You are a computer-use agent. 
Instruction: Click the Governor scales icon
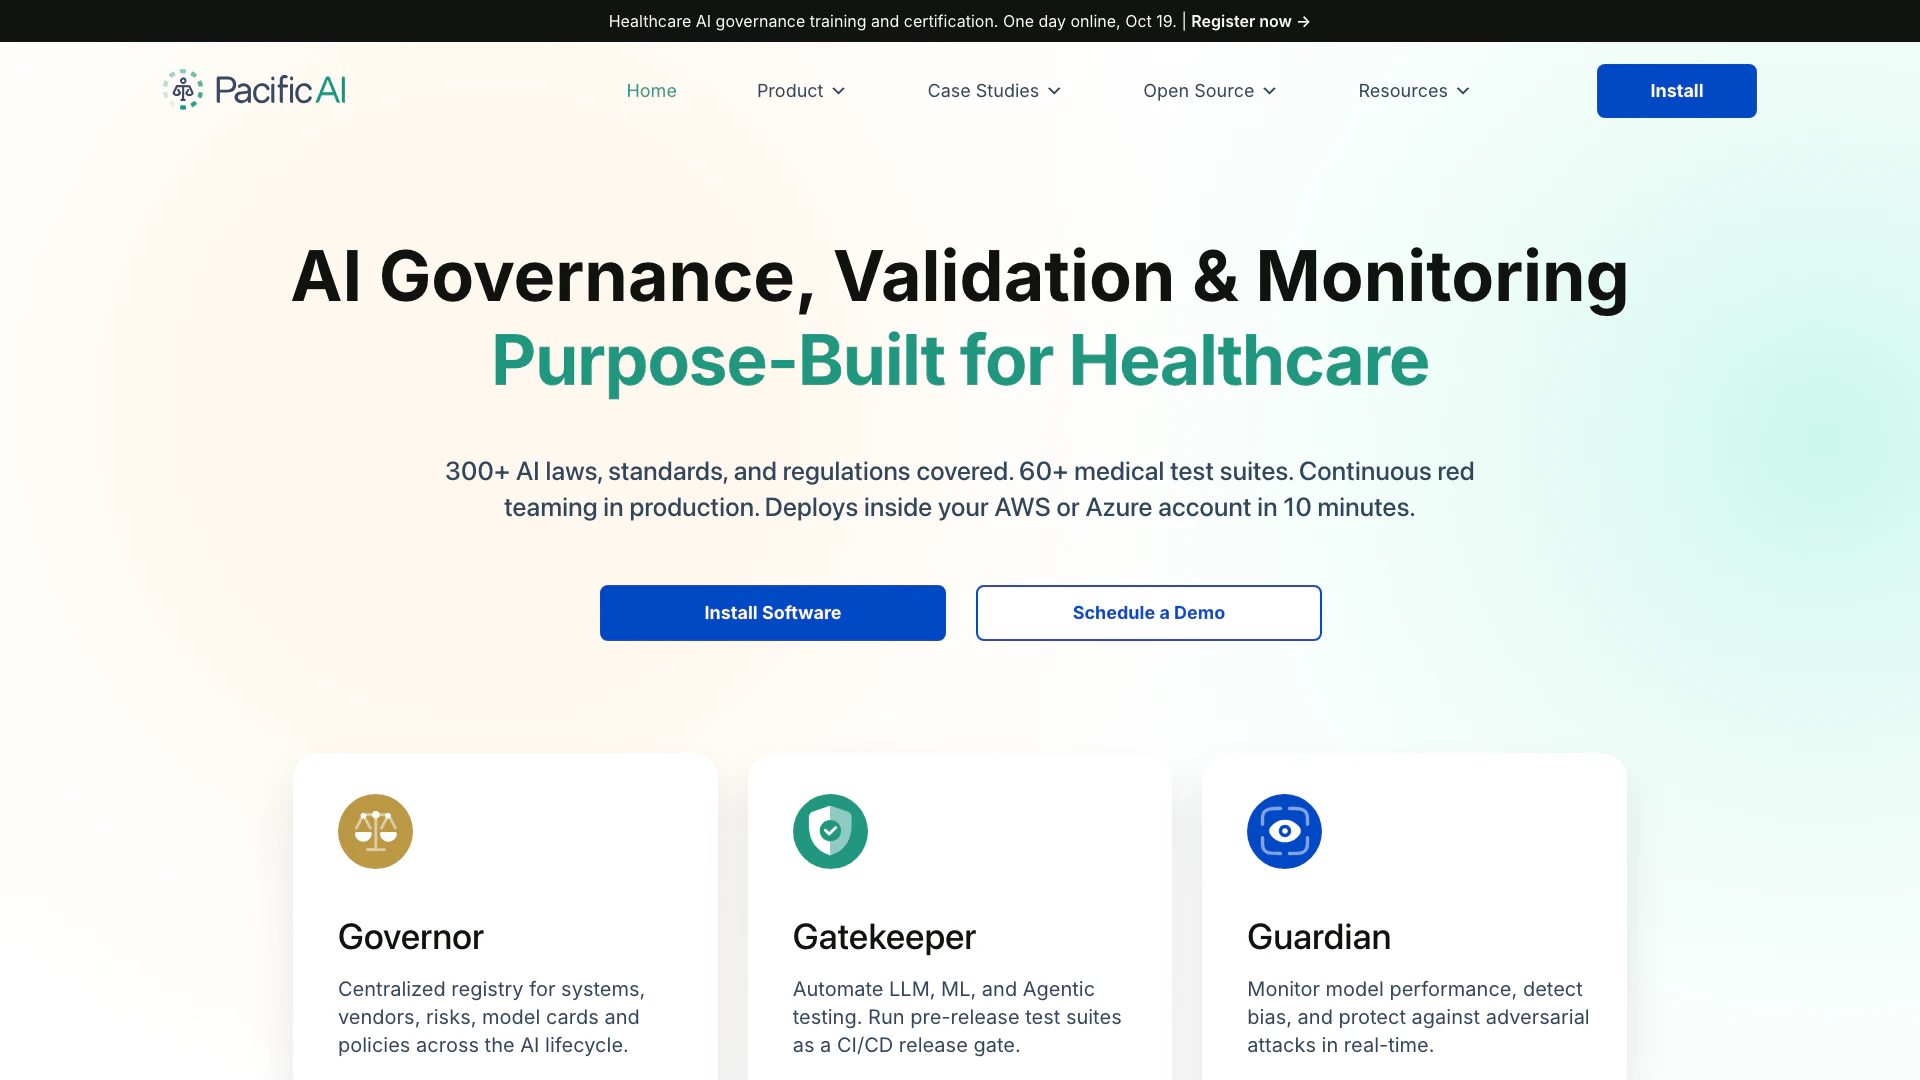coord(375,831)
